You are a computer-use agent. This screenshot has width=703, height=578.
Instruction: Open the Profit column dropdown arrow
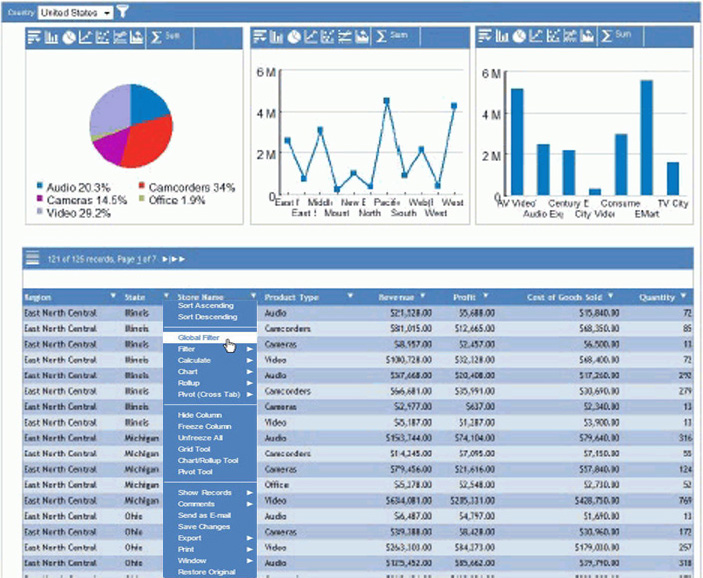coord(486,296)
